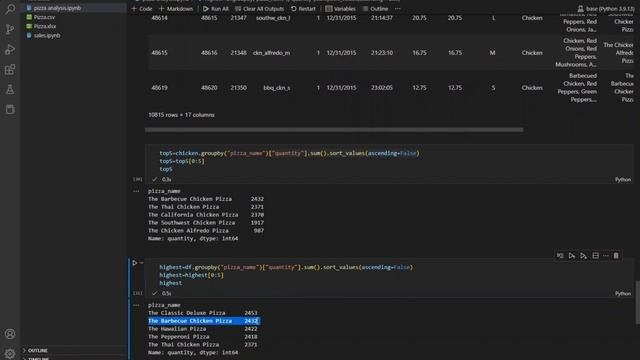Click index '48615' row label in dataframe

(x=159, y=53)
